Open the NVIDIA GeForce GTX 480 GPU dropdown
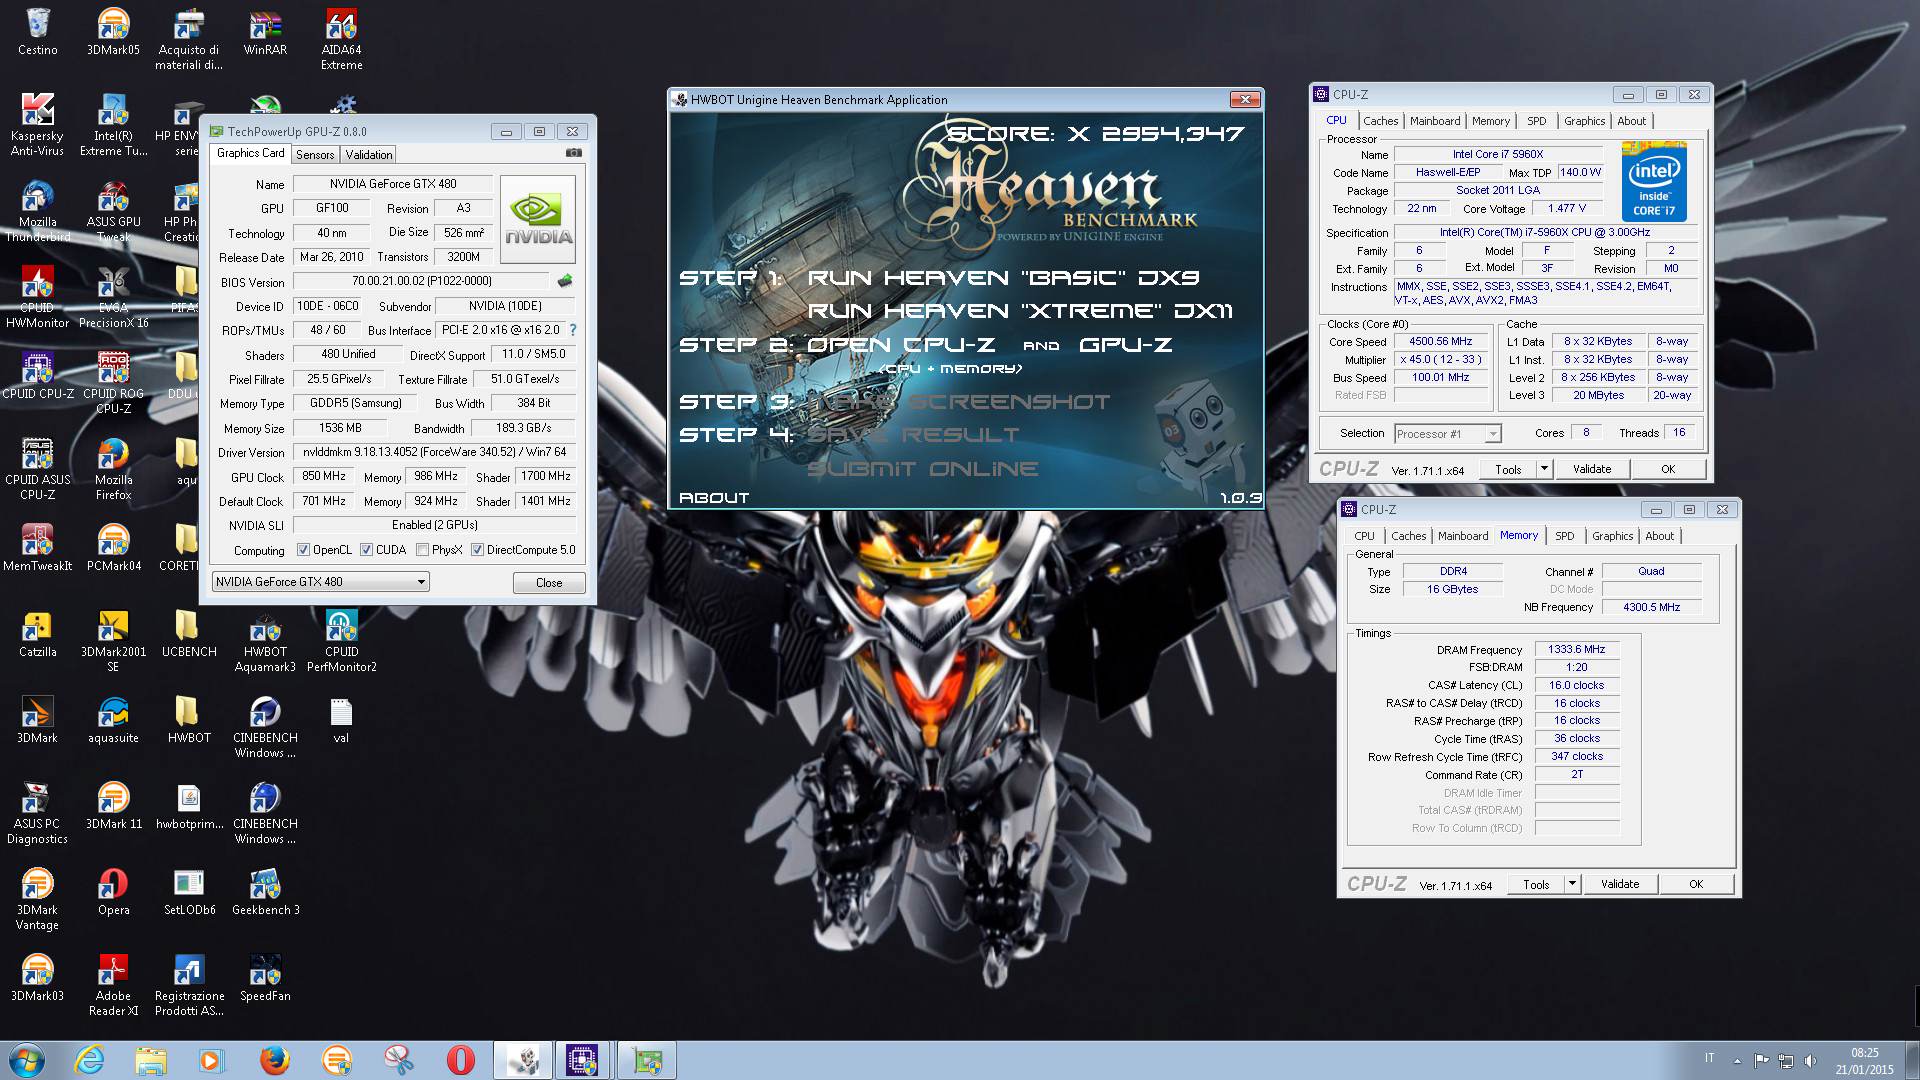The width and height of the screenshot is (1920, 1080). pos(320,582)
